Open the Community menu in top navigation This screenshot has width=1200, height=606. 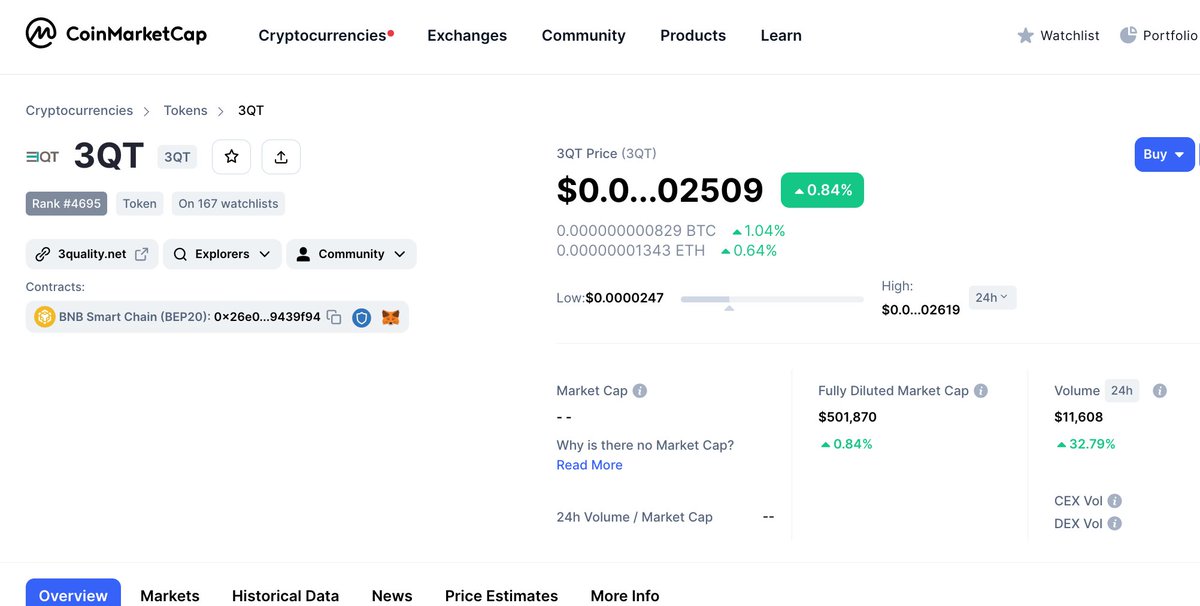click(x=584, y=35)
